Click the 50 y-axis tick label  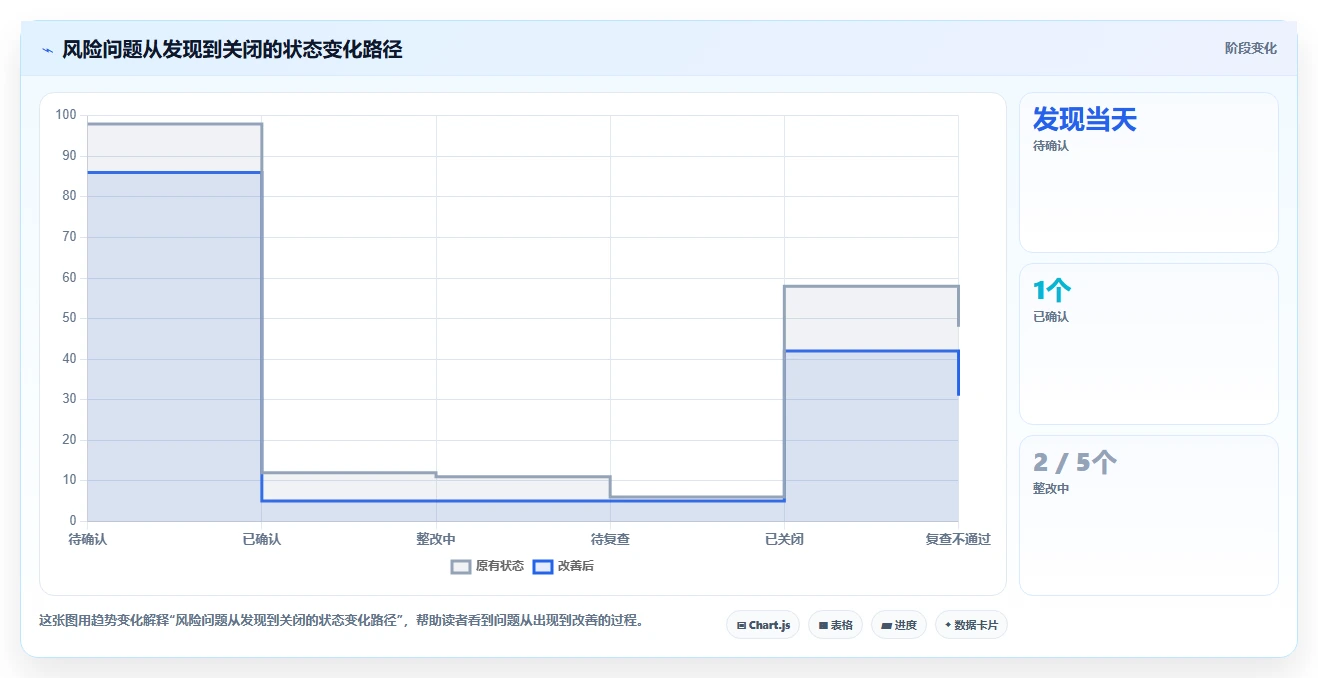coord(69,318)
